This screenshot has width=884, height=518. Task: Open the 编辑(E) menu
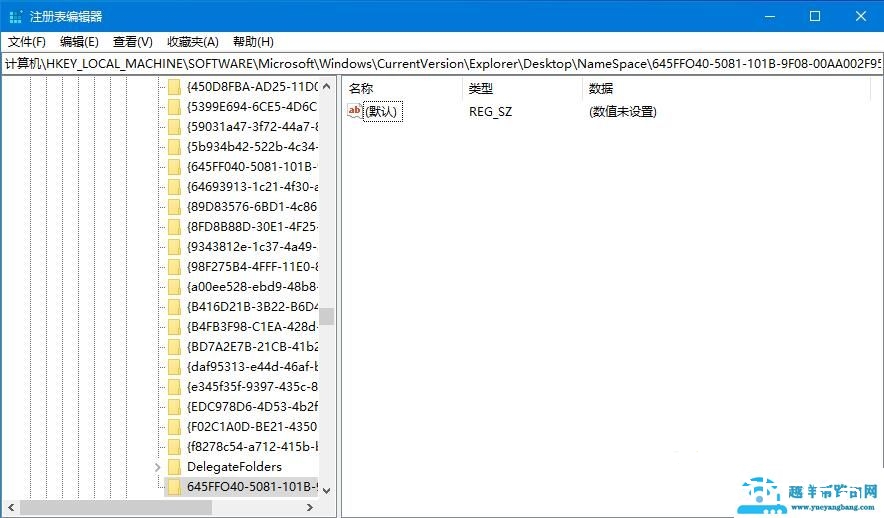(79, 42)
